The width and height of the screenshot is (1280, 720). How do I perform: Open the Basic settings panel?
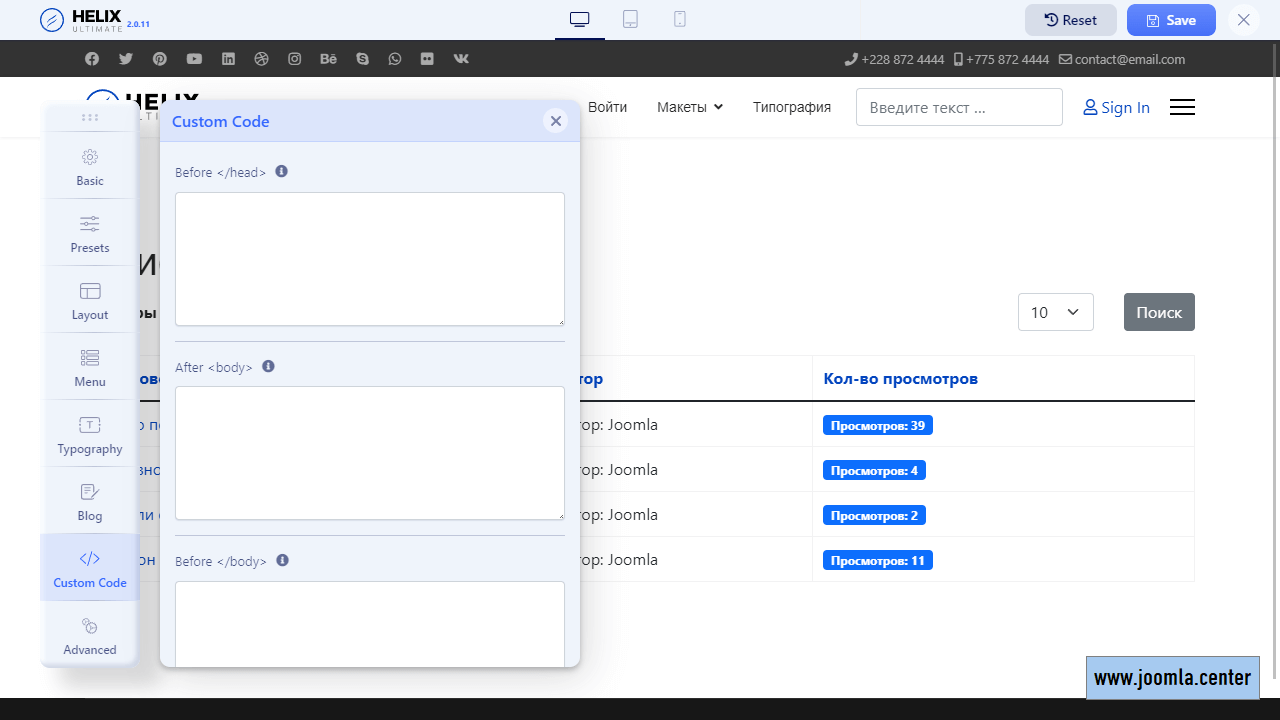coord(90,167)
